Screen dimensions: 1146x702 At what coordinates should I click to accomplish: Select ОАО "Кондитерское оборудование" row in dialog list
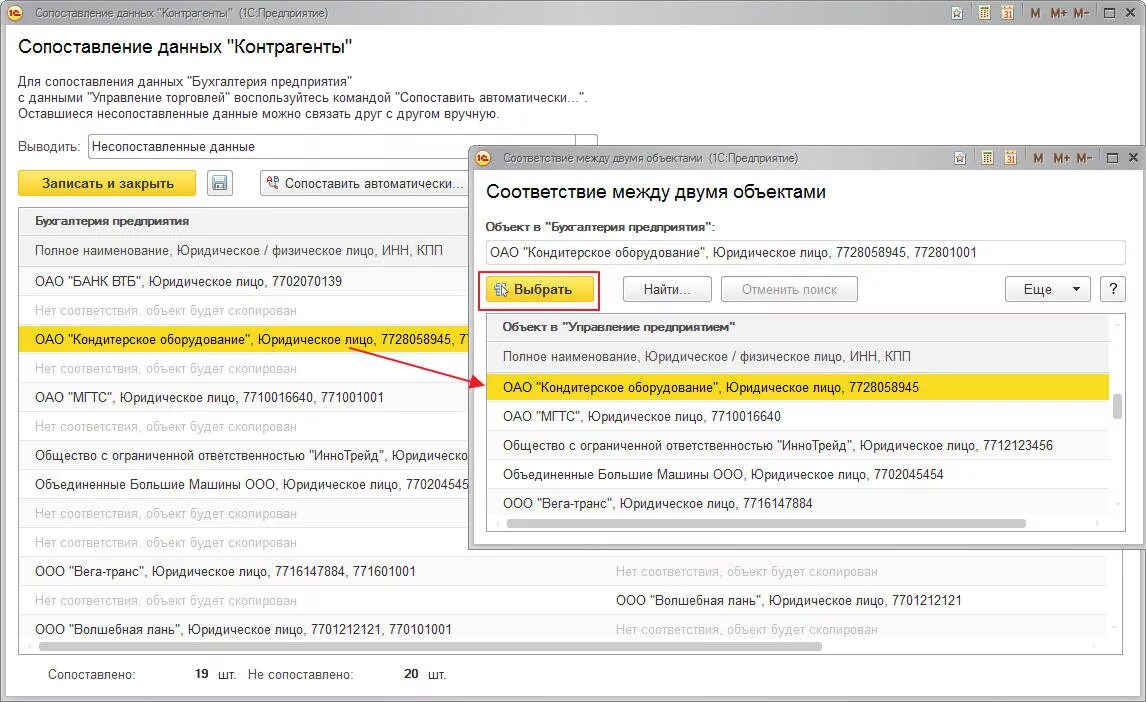pos(797,387)
